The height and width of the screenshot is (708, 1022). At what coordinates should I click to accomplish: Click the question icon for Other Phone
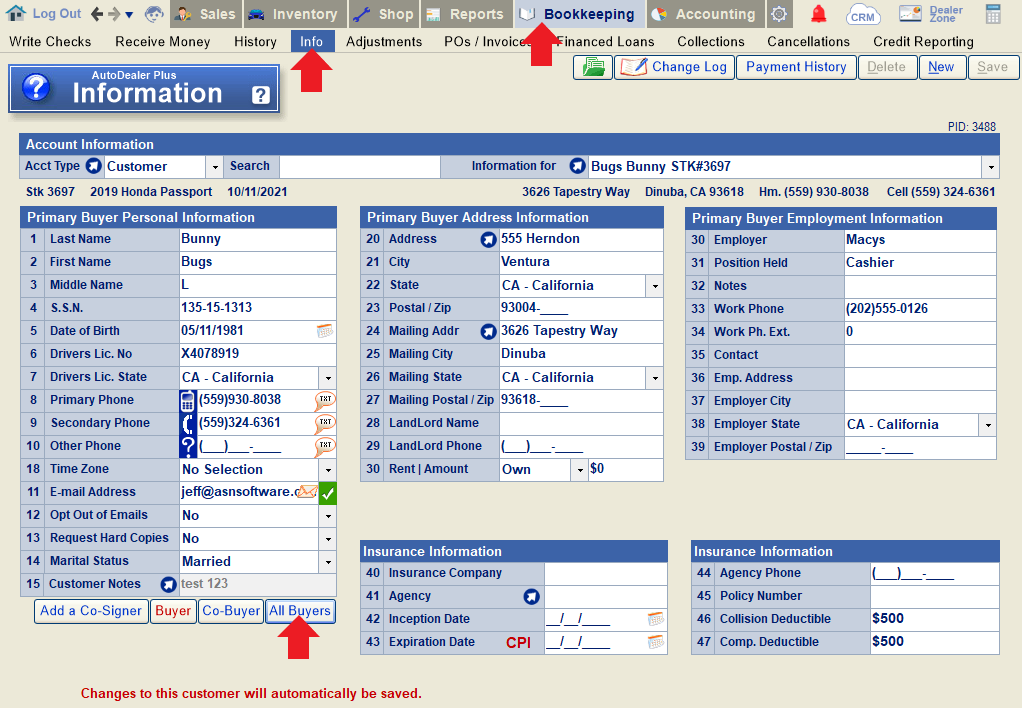click(188, 447)
